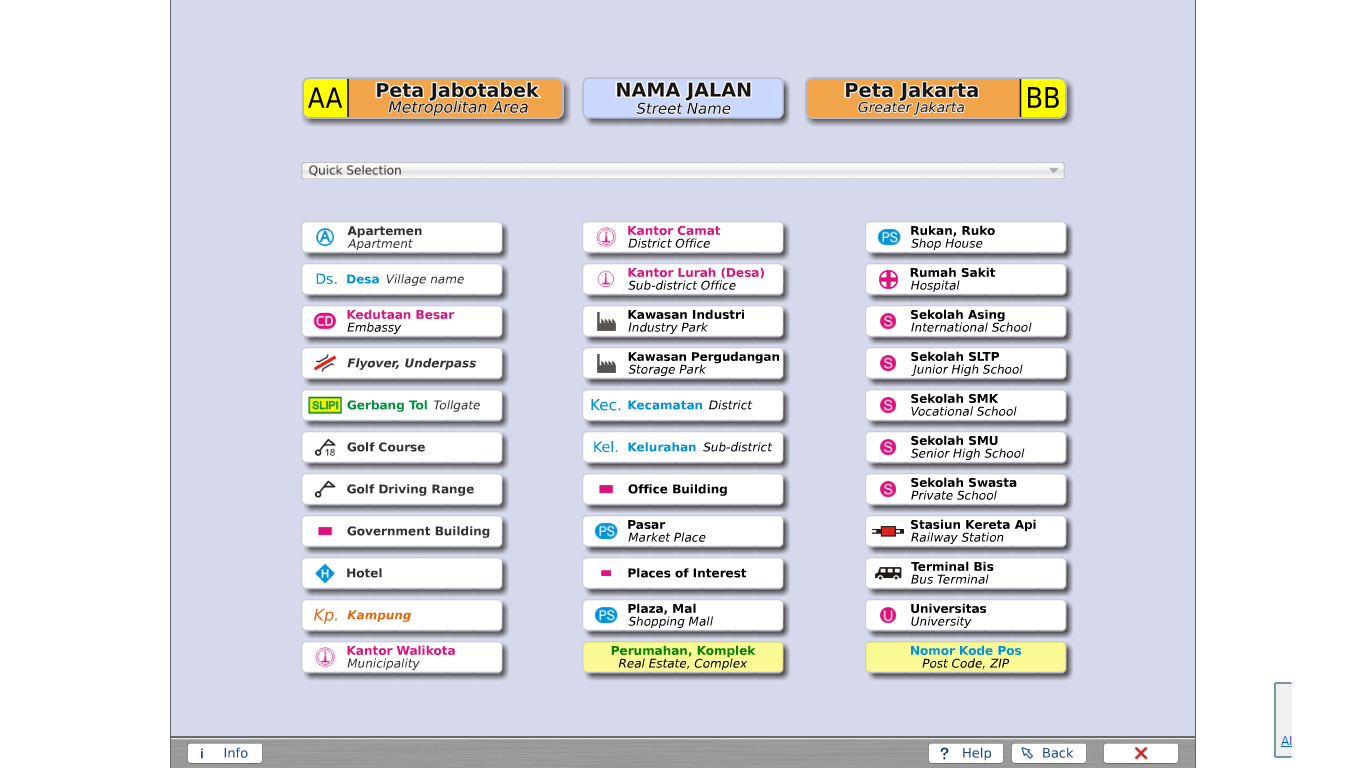Click the Flyover, Underpass crossing-lines icon
The image size is (1366, 768).
pos(325,363)
